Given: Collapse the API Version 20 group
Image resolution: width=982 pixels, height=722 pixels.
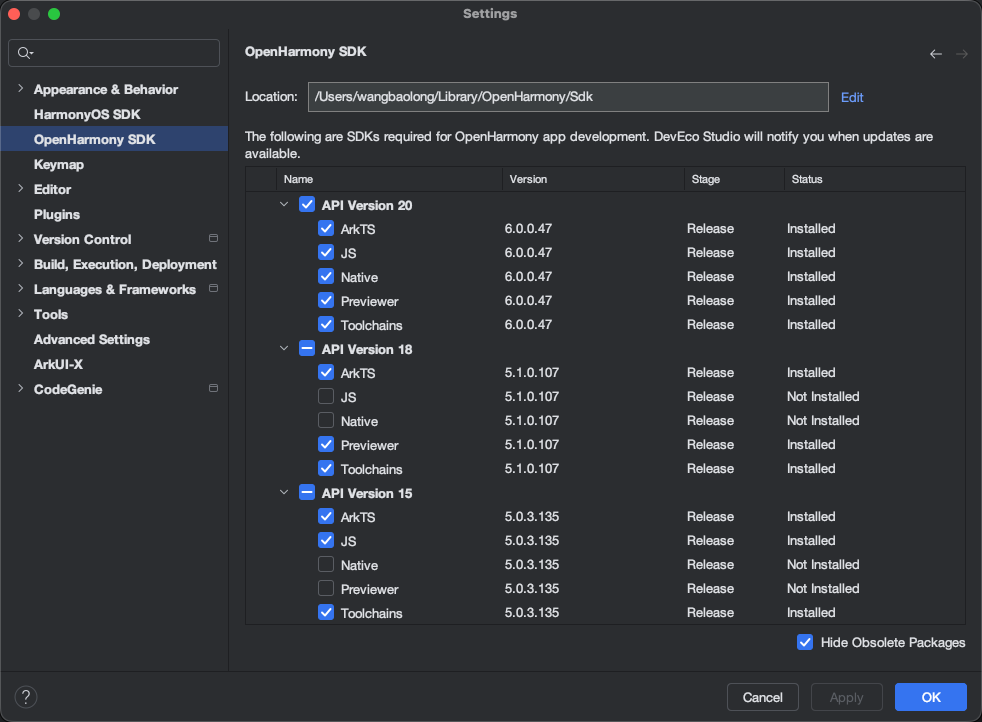Looking at the screenshot, I should [284, 205].
